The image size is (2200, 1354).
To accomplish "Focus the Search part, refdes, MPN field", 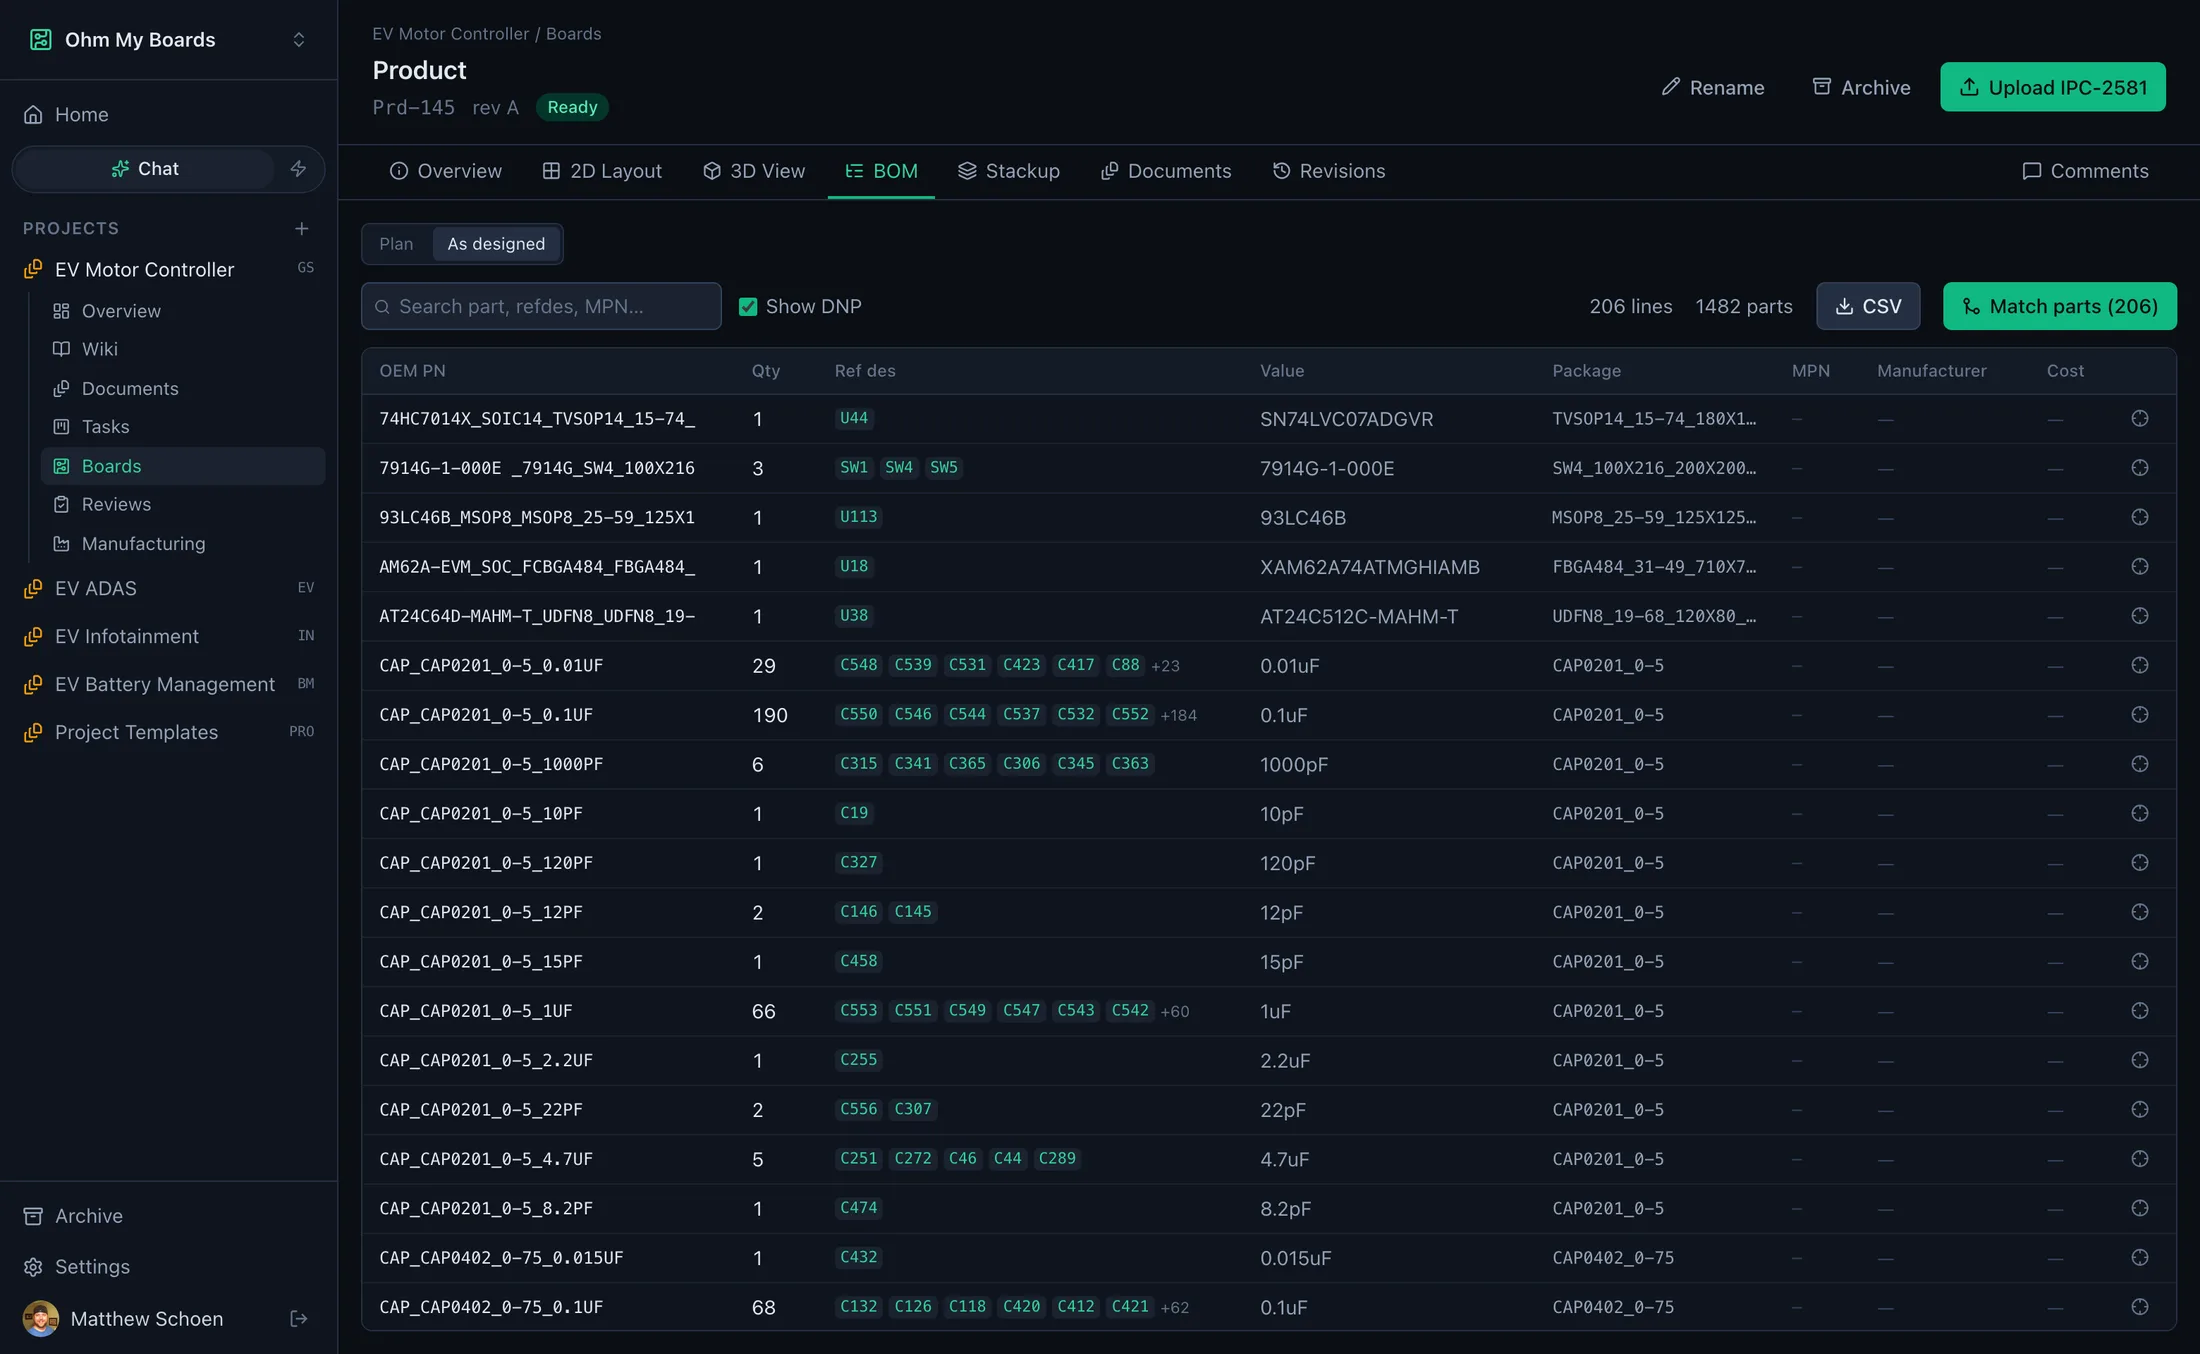I will pyautogui.click(x=541, y=306).
